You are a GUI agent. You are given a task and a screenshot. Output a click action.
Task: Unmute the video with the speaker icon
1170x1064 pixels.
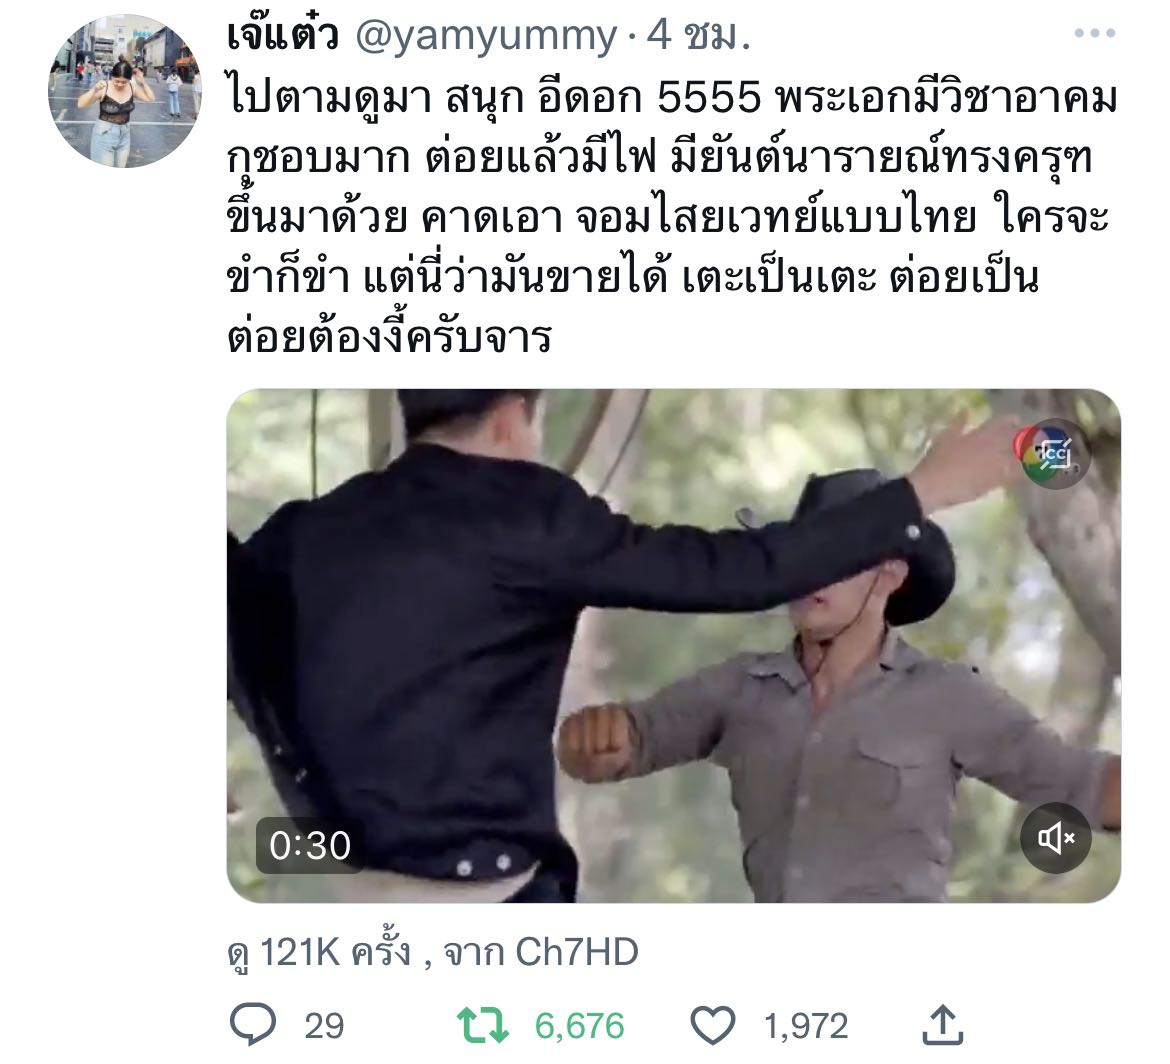coord(1056,838)
